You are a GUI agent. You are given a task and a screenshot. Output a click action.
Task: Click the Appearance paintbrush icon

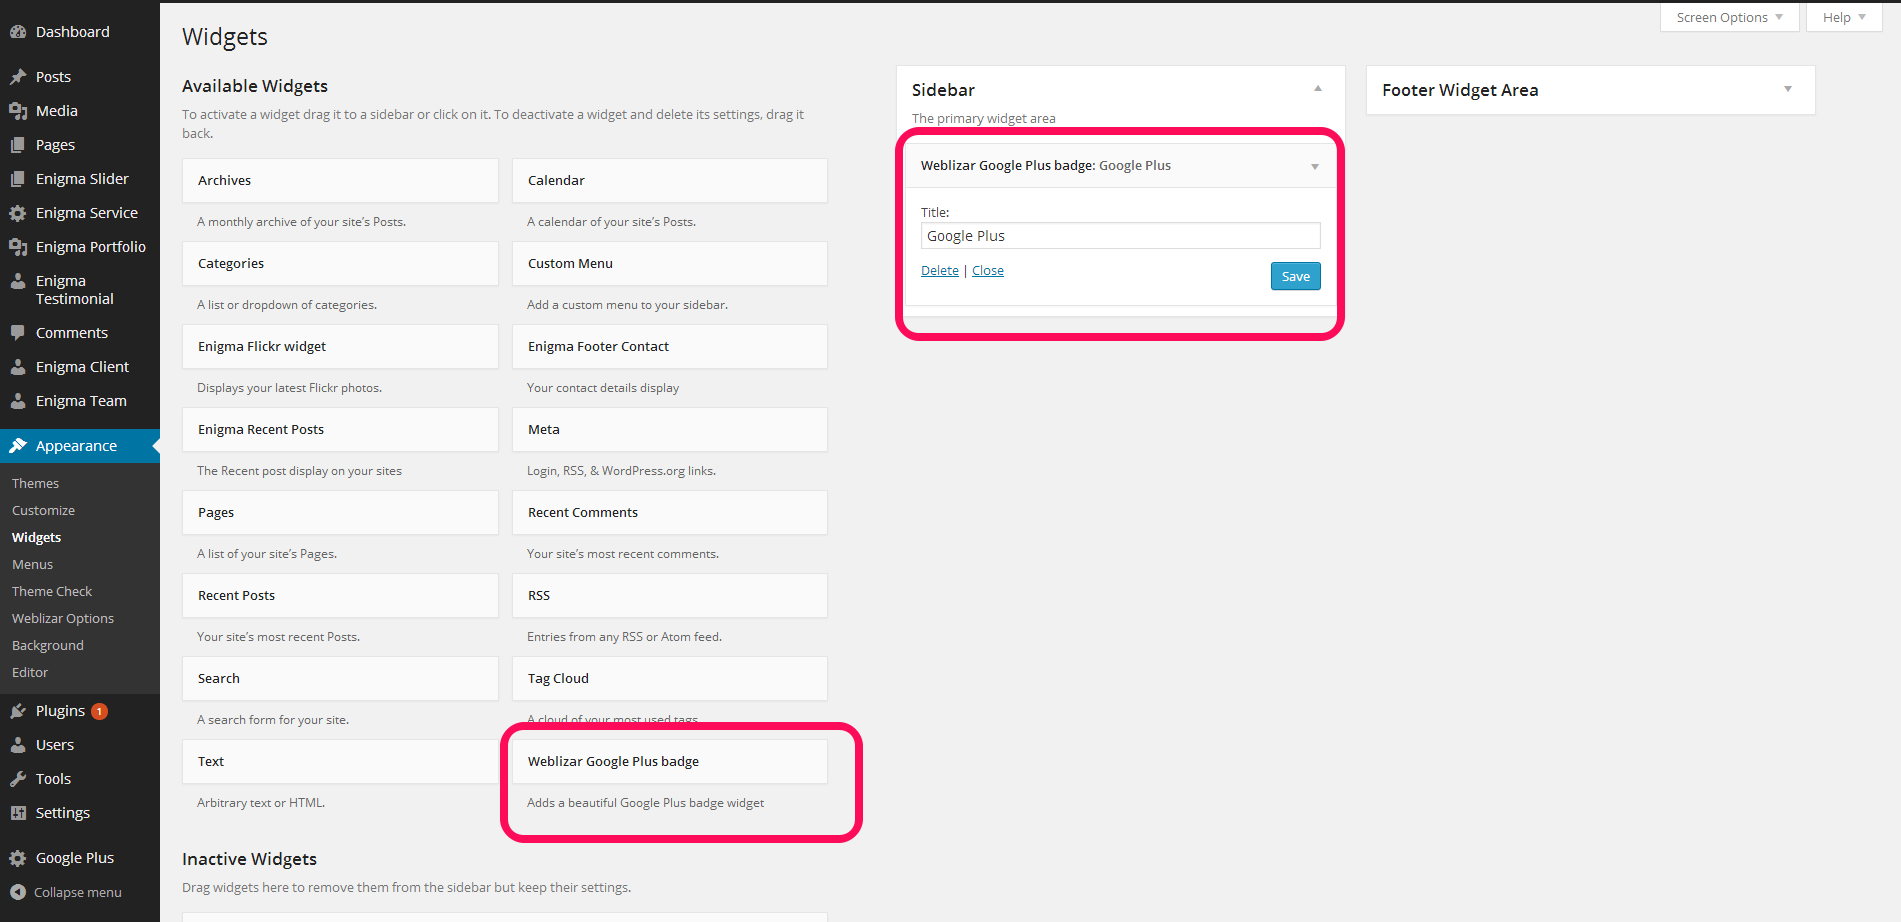[18, 446]
